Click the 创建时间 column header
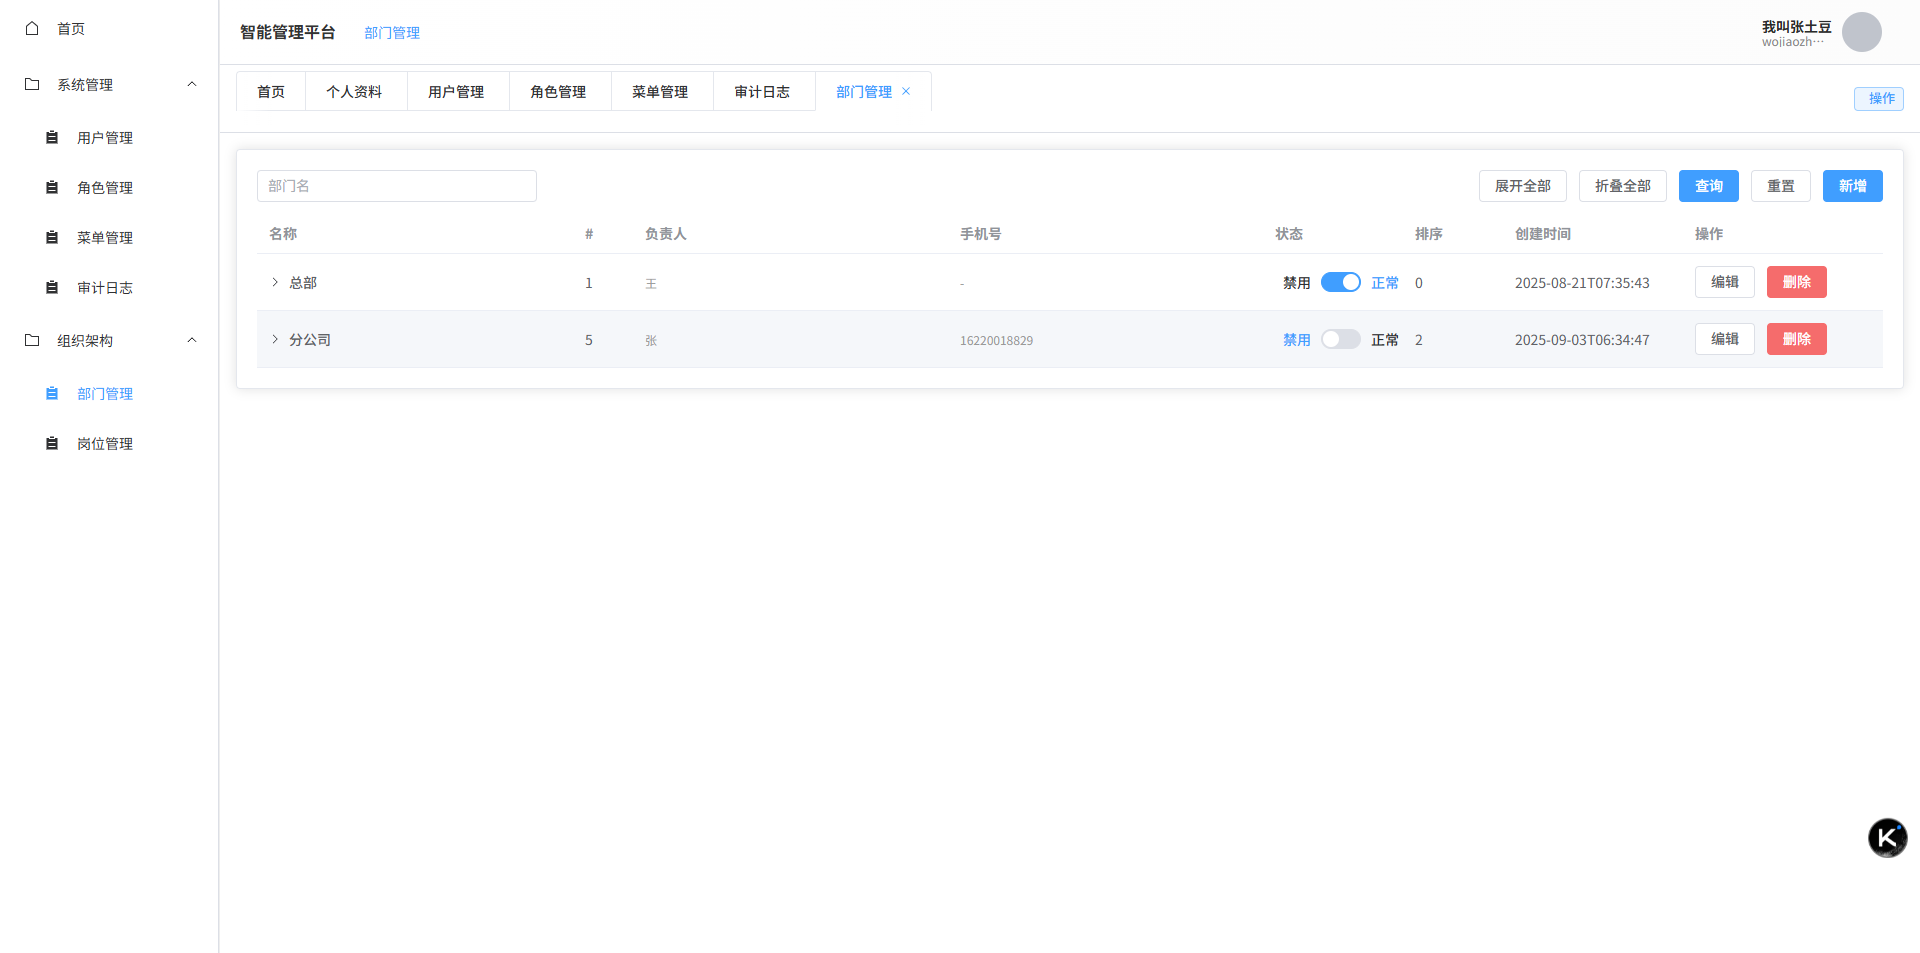The width and height of the screenshot is (1920, 953). tap(1543, 233)
